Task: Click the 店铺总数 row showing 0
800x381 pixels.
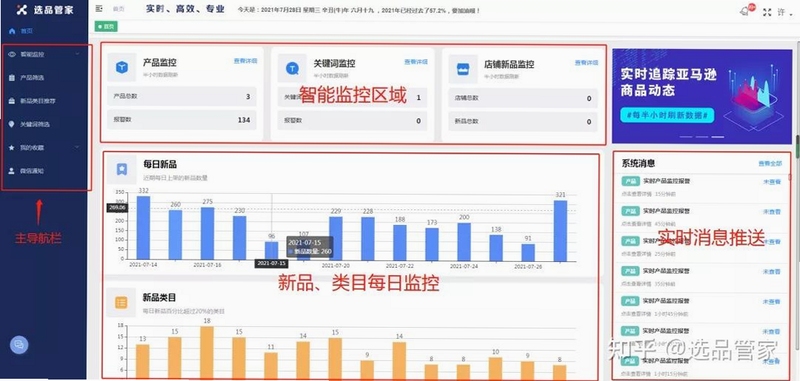Action: tap(523, 98)
